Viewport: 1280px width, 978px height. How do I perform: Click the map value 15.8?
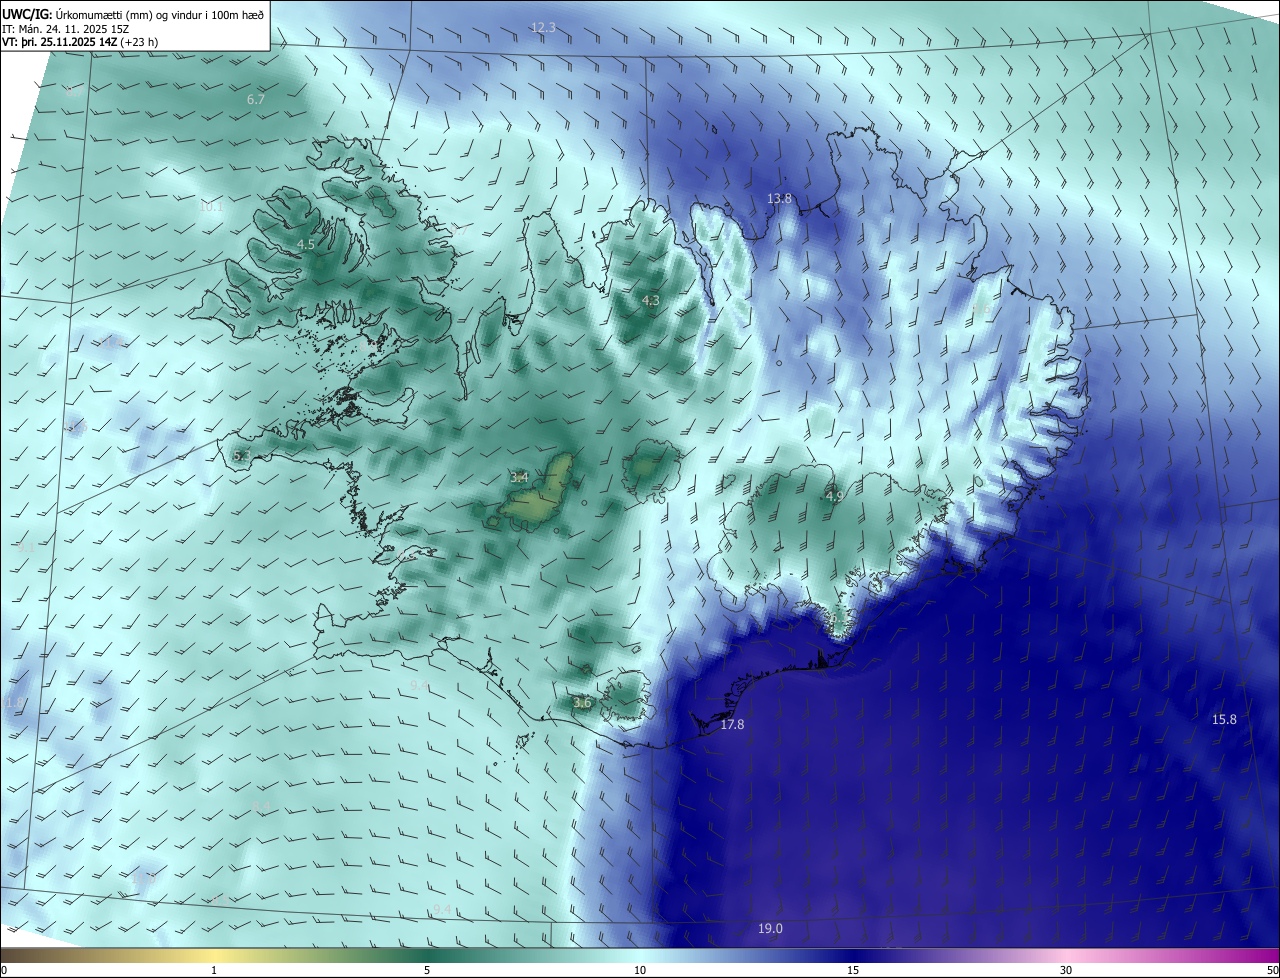click(1224, 719)
